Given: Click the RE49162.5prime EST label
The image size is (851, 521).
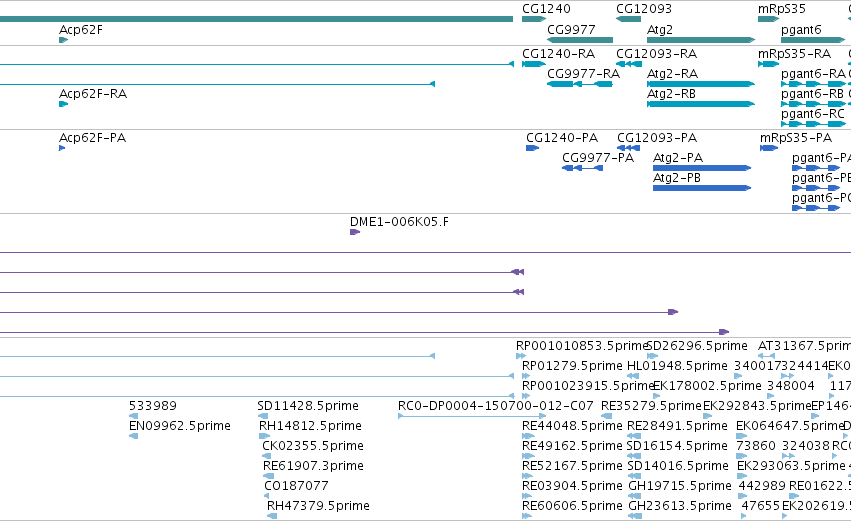Looking at the screenshot, I should tap(572, 446).
